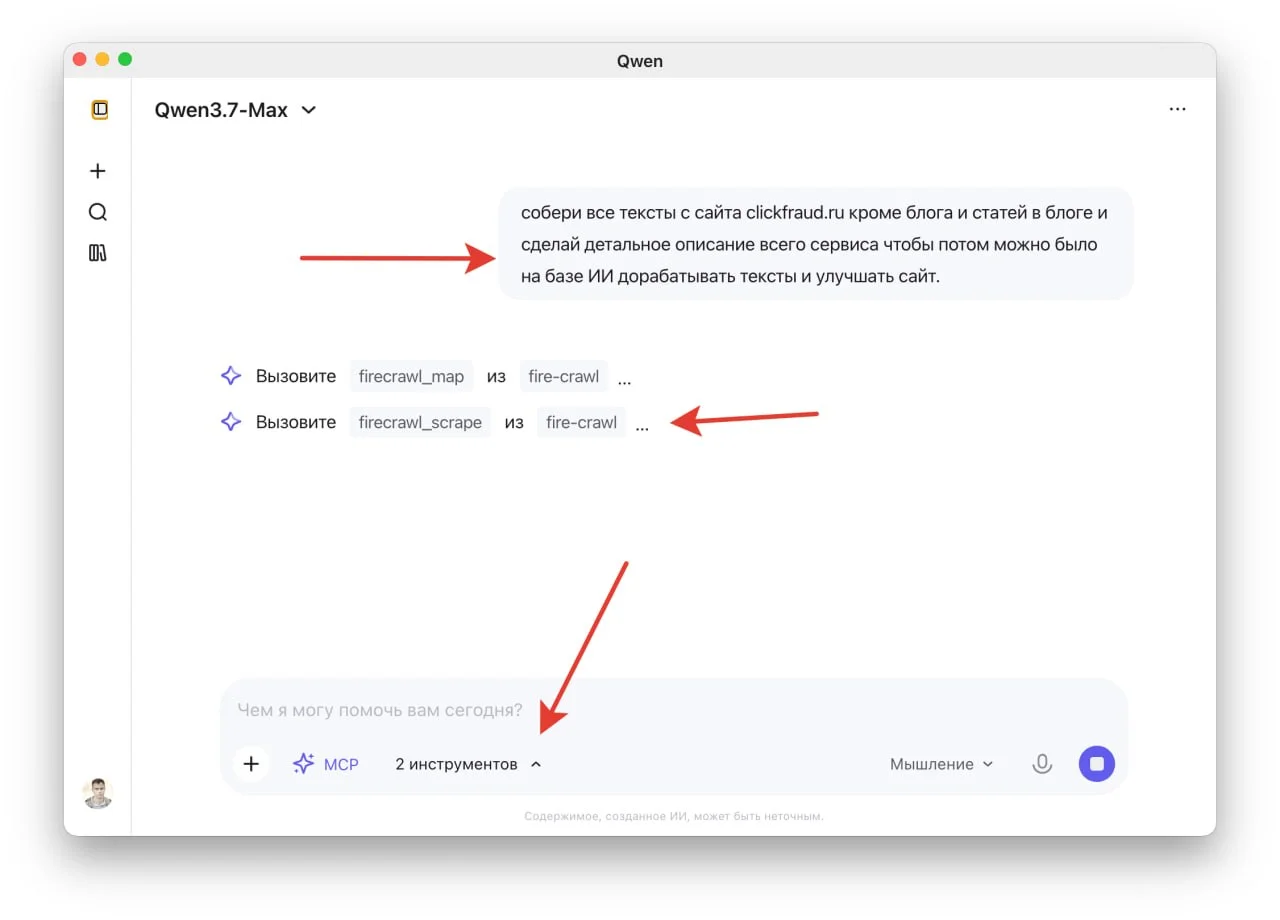Open the Qwen3.7-Max model selector

coord(235,110)
